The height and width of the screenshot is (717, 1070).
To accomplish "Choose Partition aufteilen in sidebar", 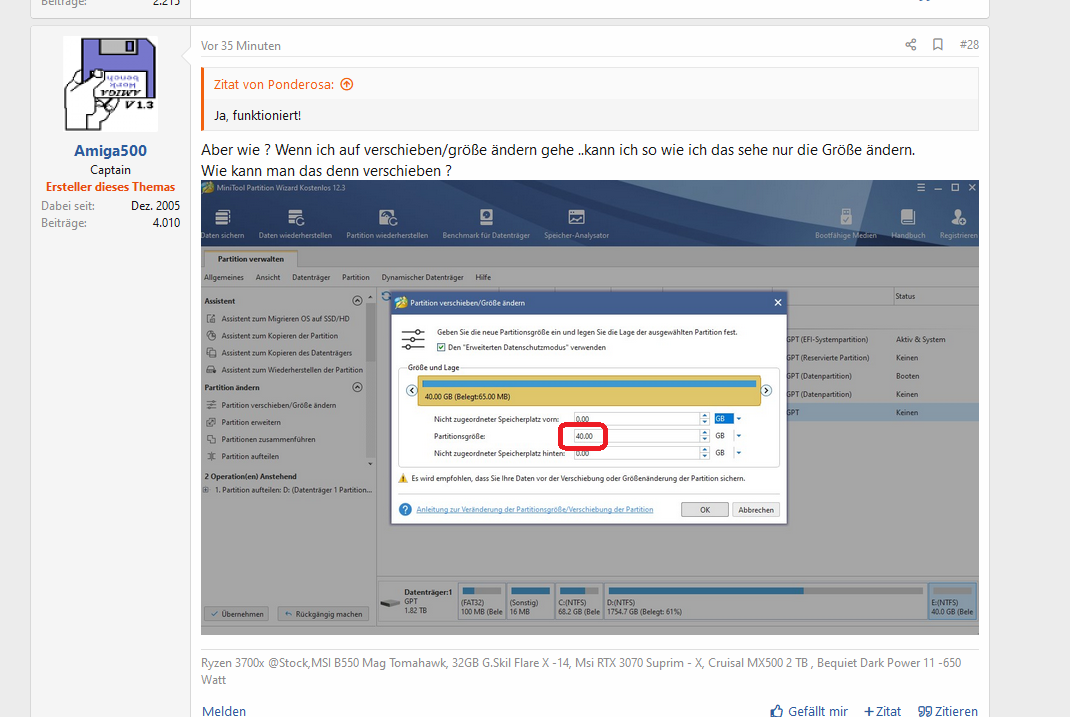I will pos(250,456).
